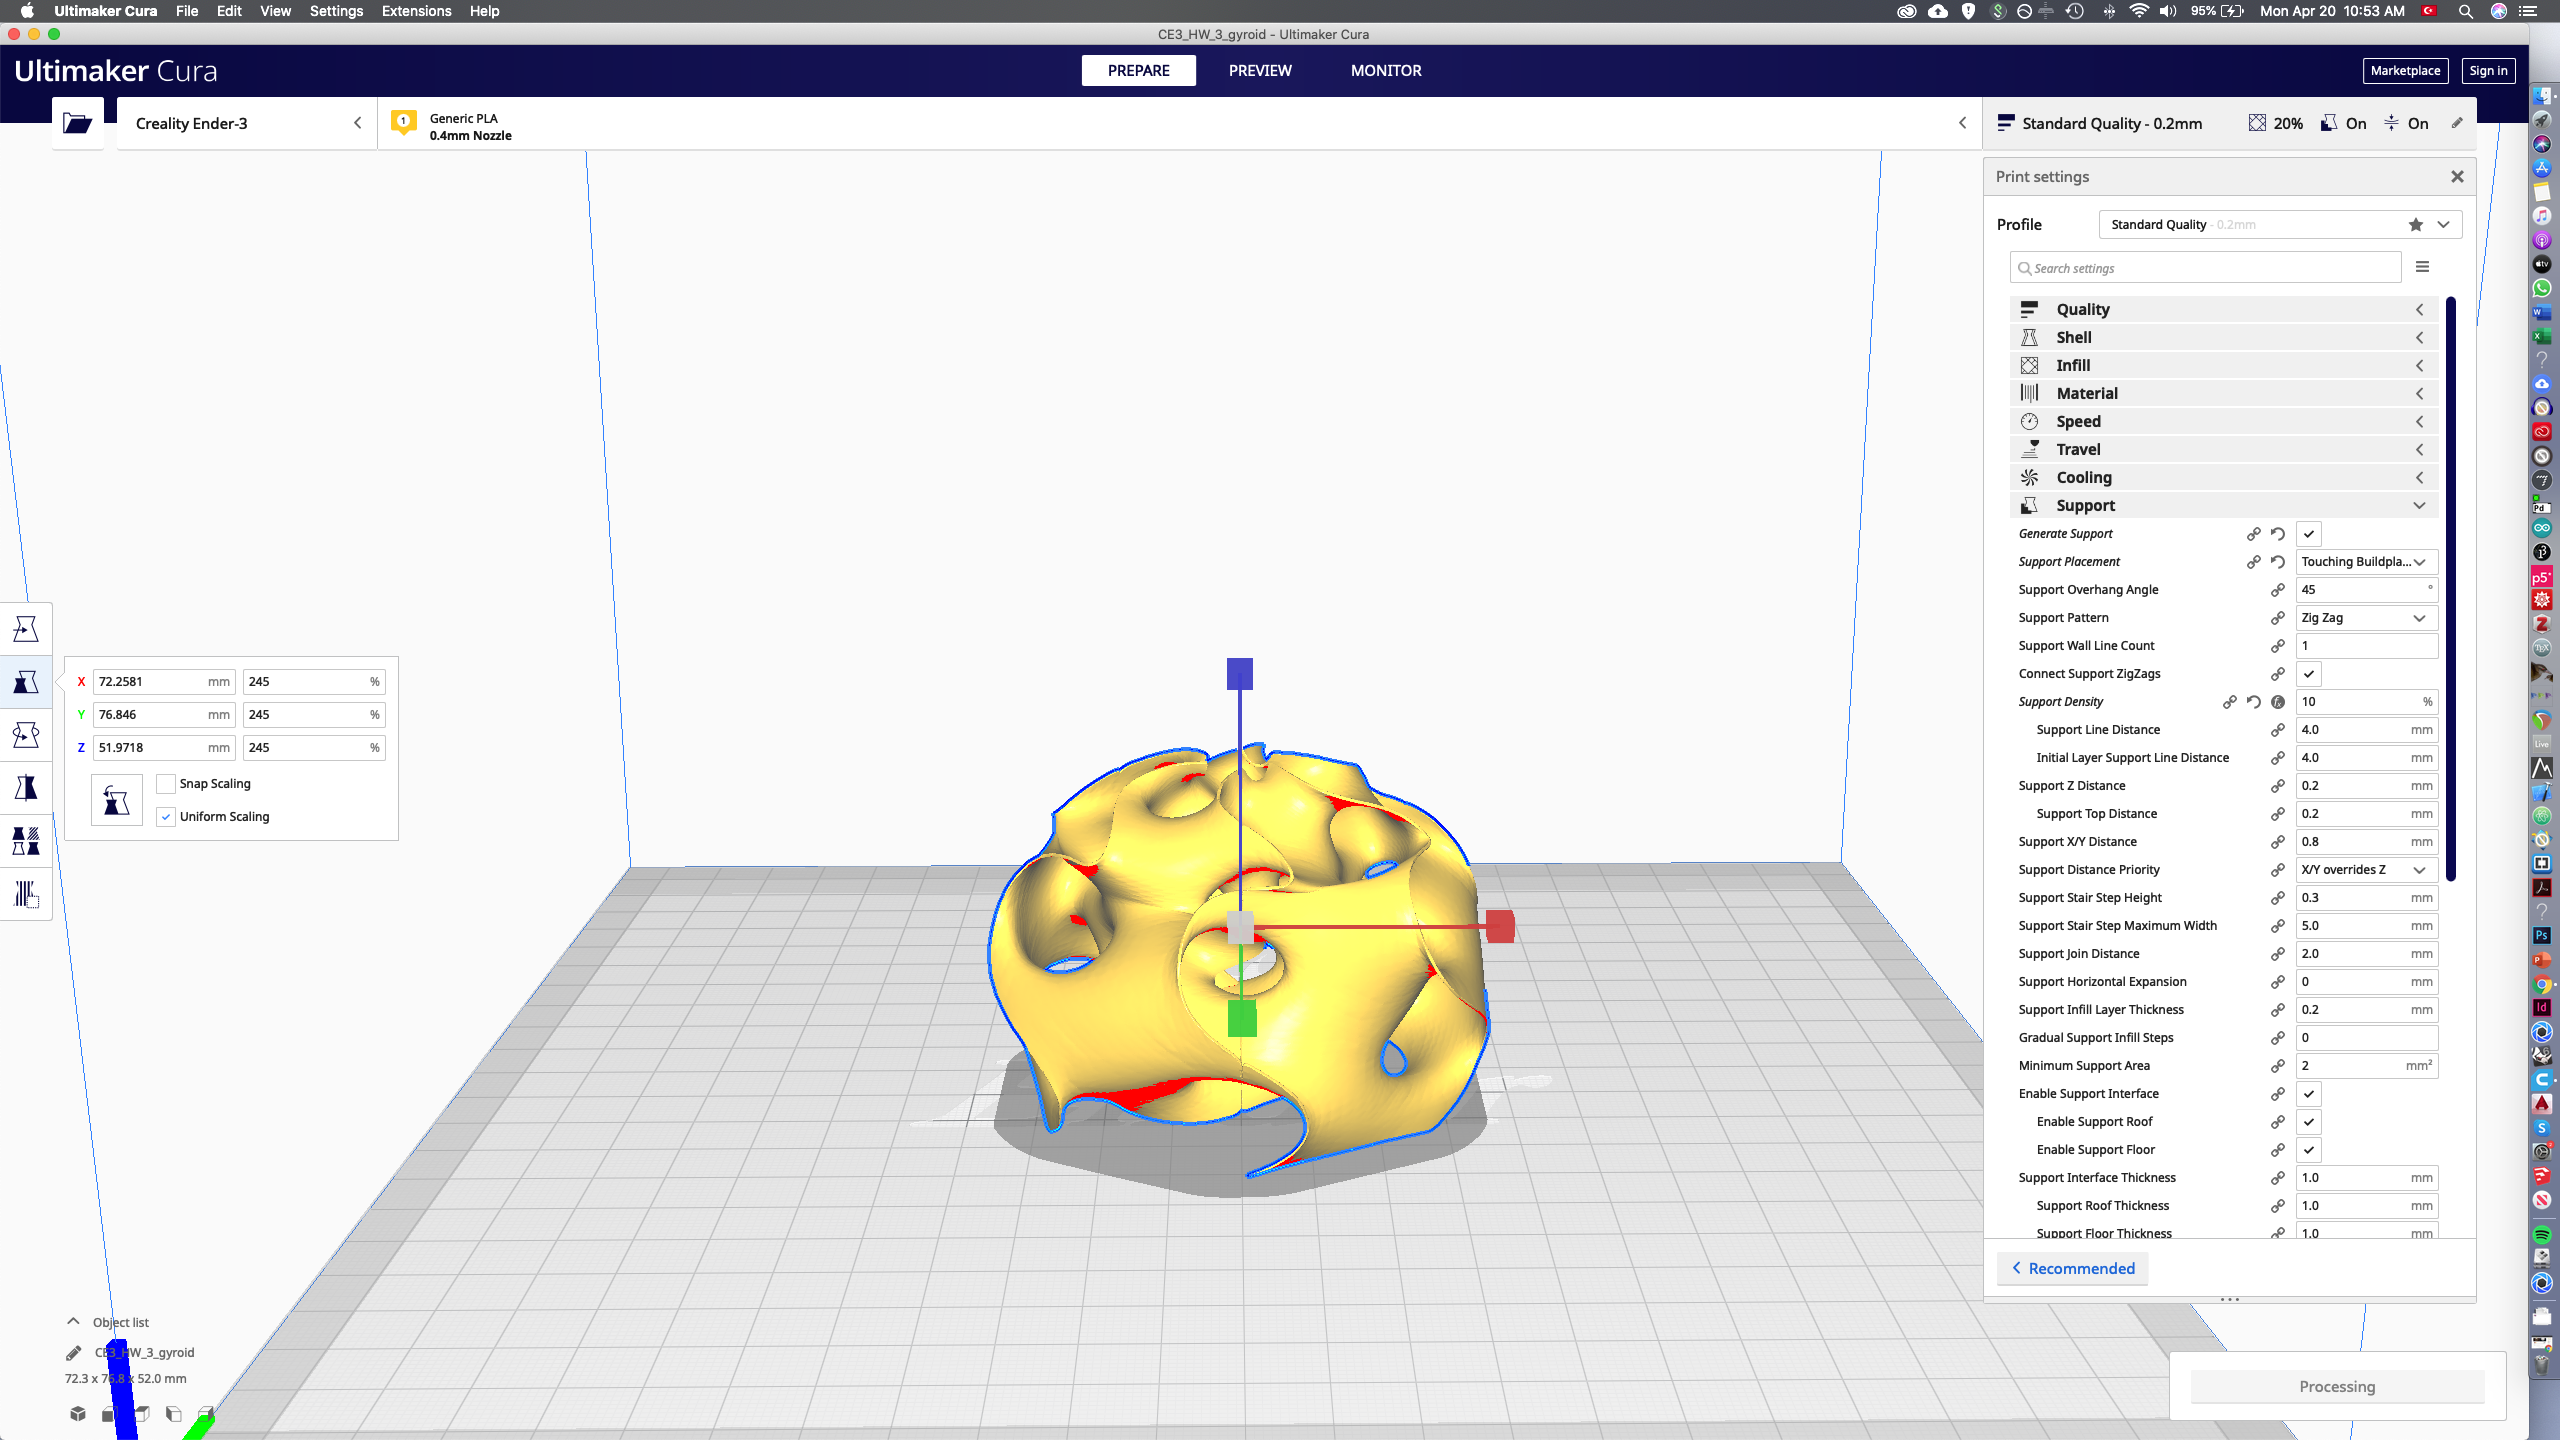This screenshot has height=1440, width=2560.
Task: Open file with the folder icon
Action: pos(77,123)
